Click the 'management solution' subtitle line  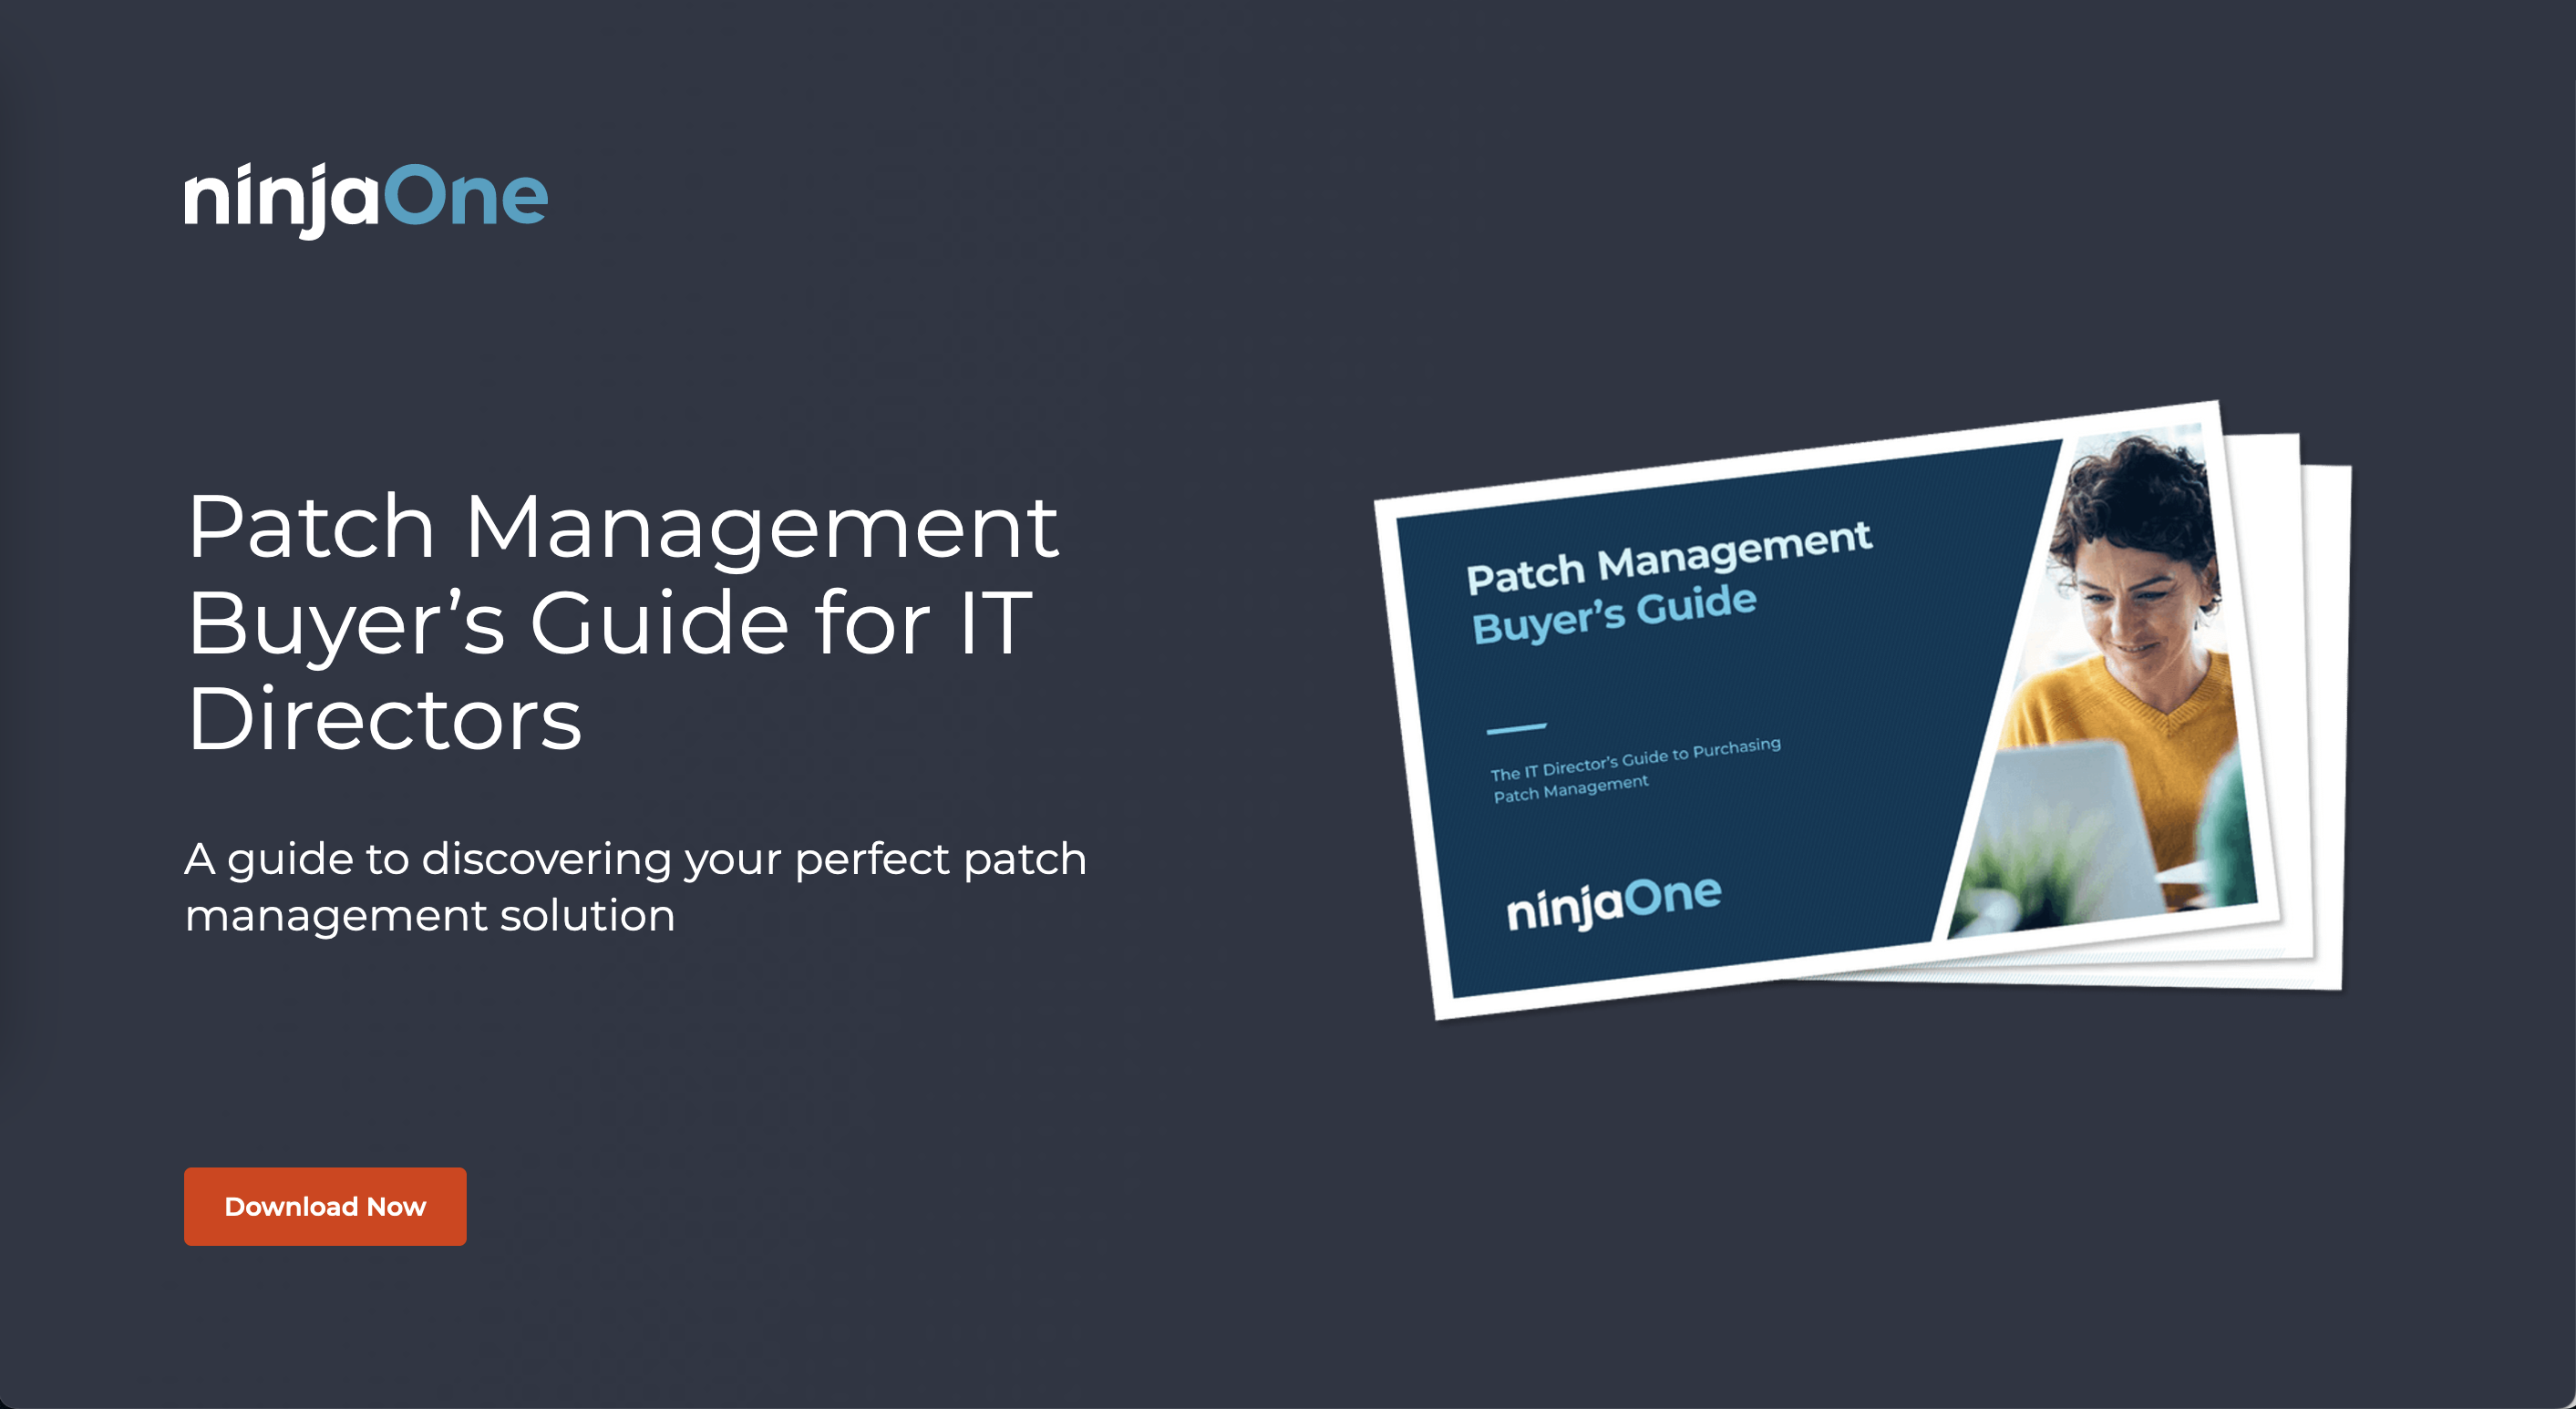pyautogui.click(x=430, y=915)
